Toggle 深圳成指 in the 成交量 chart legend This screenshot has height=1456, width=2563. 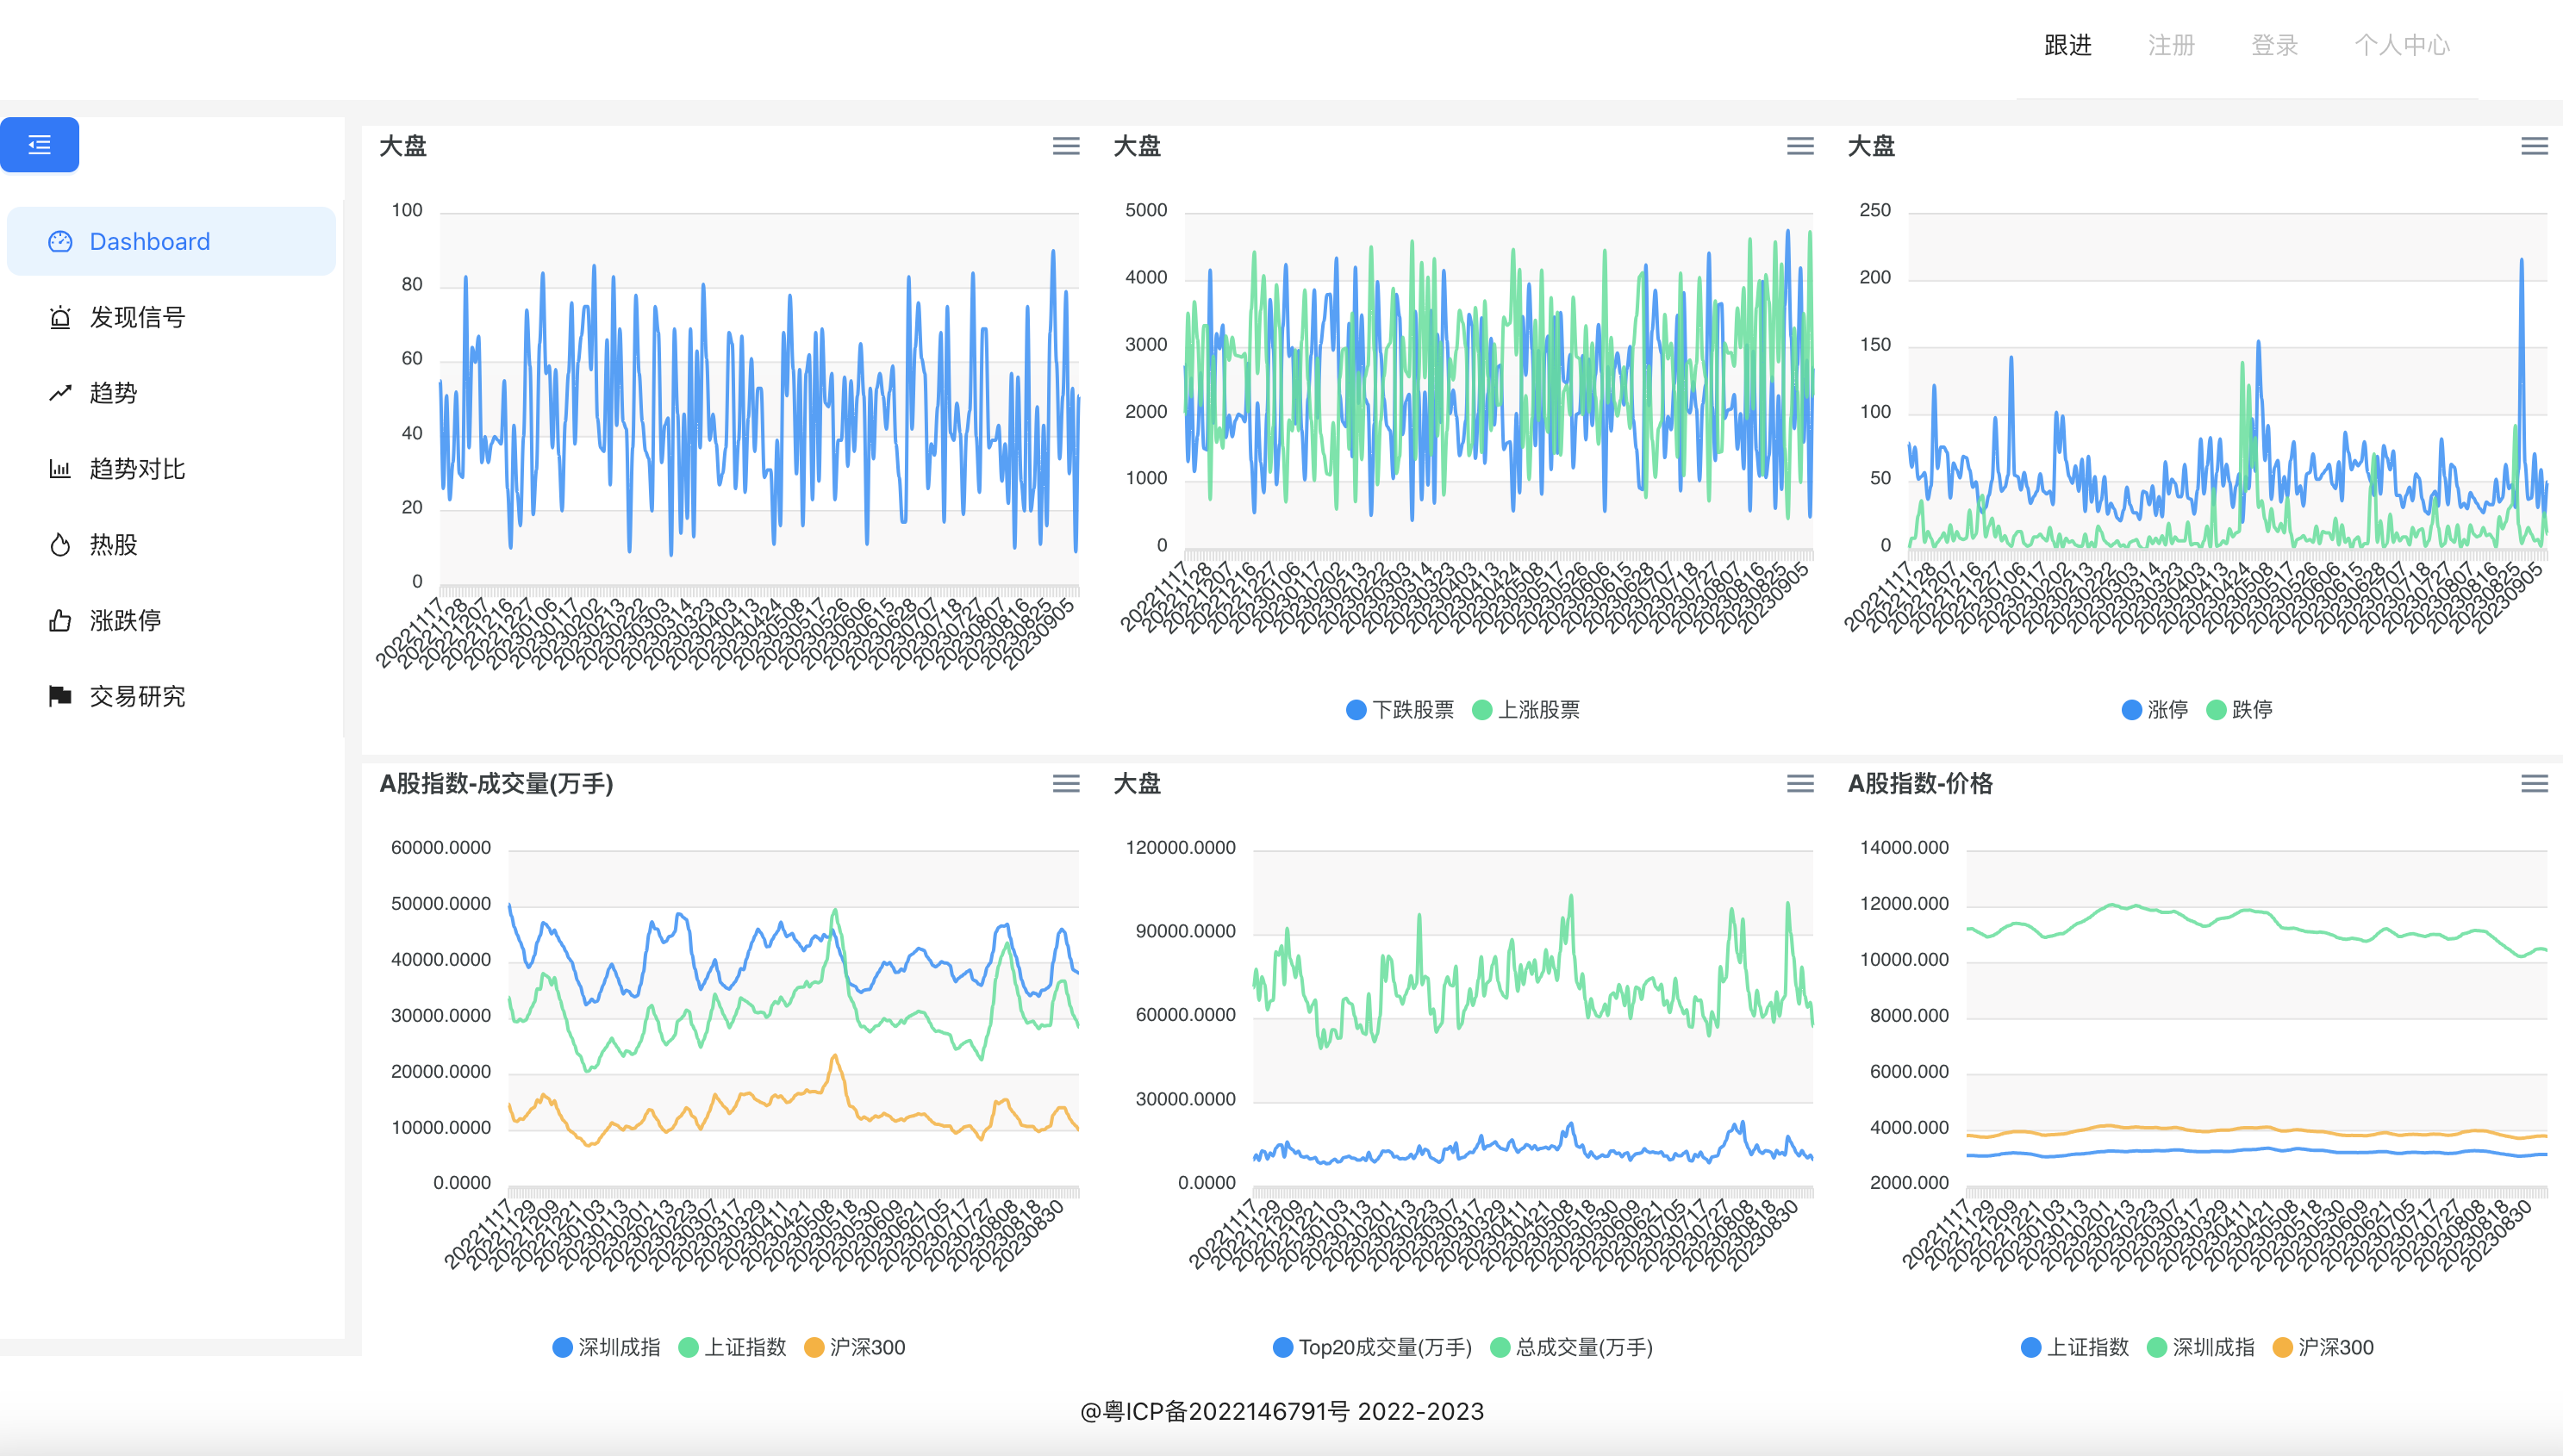[606, 1347]
